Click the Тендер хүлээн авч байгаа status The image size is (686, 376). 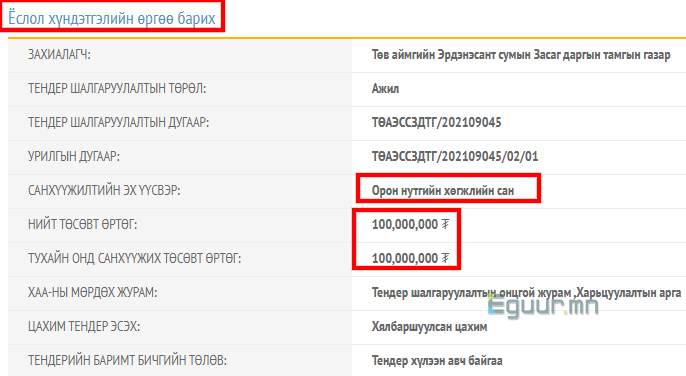[437, 361]
